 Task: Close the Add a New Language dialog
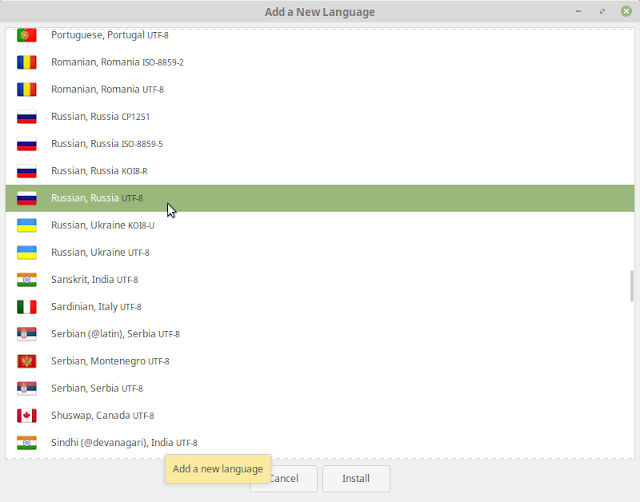[626, 11]
